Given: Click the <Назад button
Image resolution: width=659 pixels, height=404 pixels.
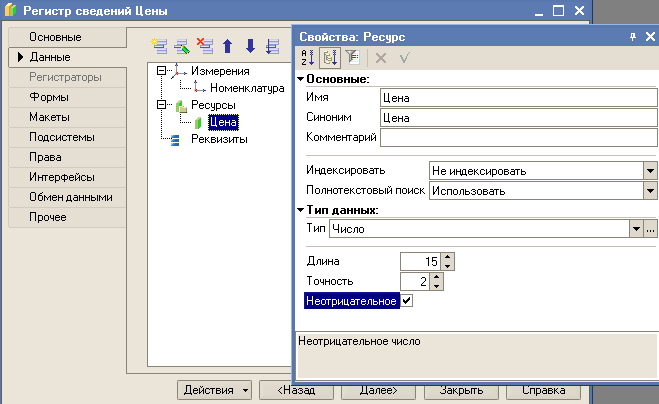Looking at the screenshot, I should (296, 391).
